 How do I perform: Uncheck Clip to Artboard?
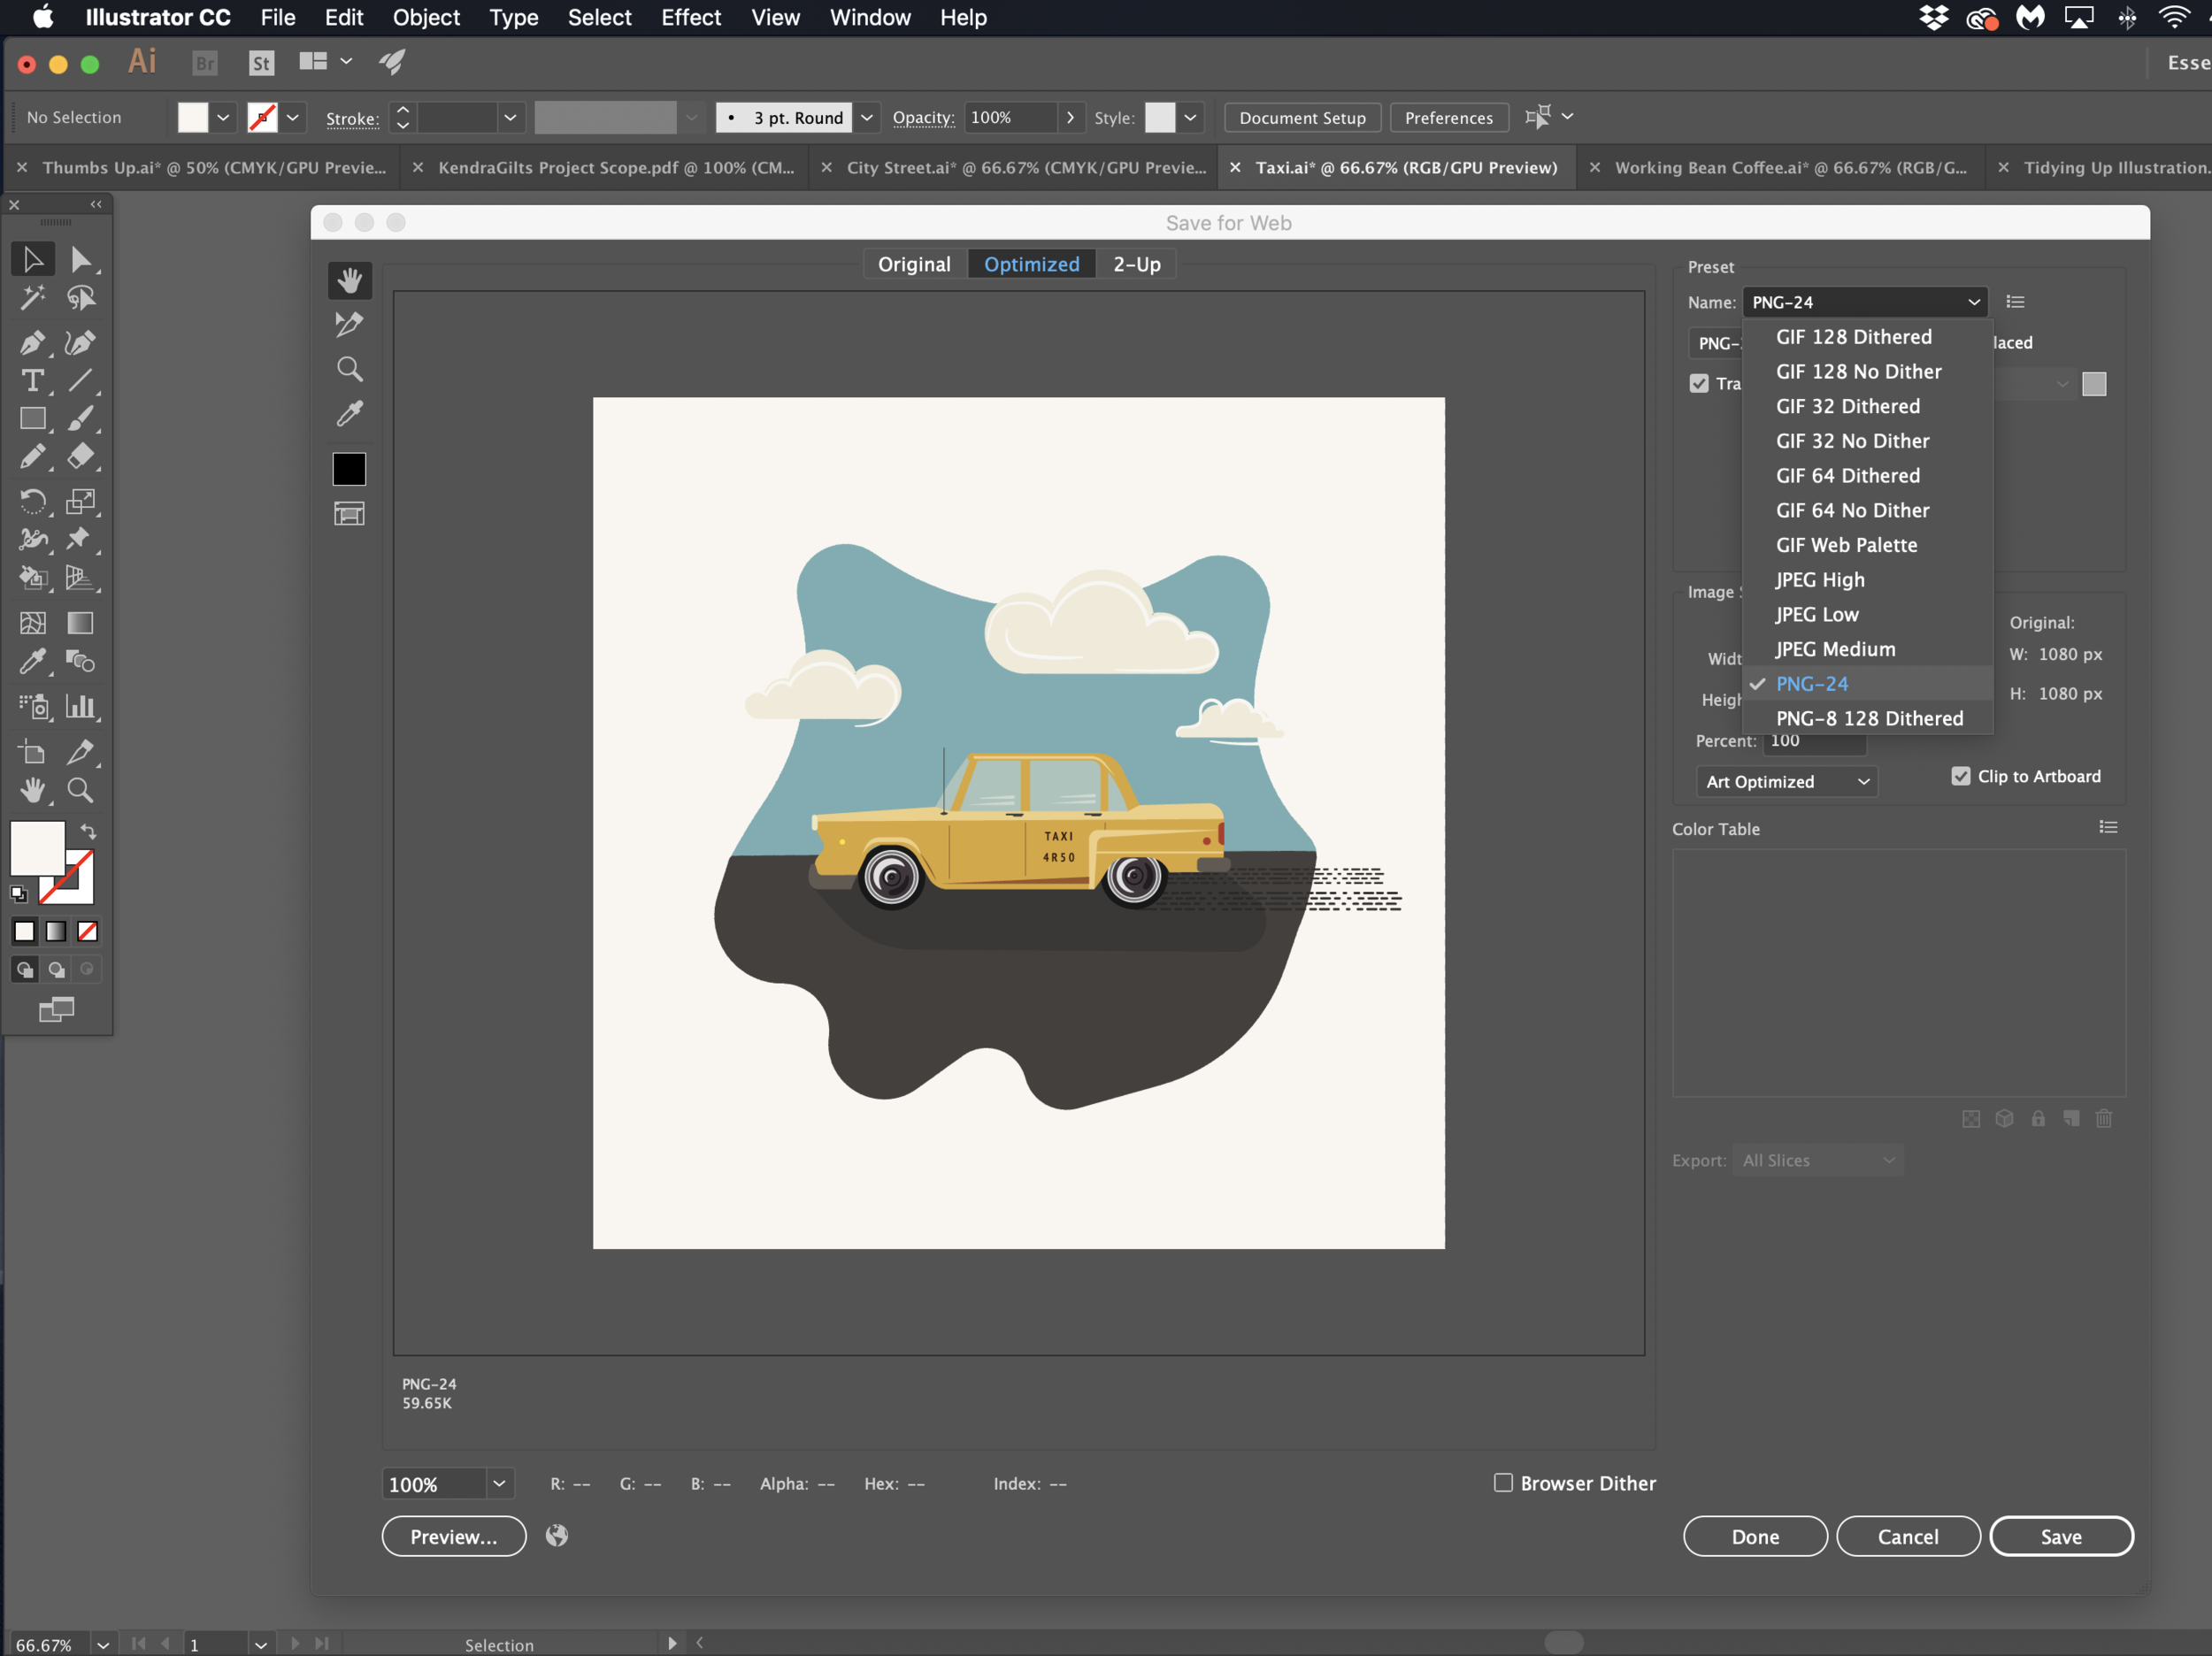coord(1960,776)
